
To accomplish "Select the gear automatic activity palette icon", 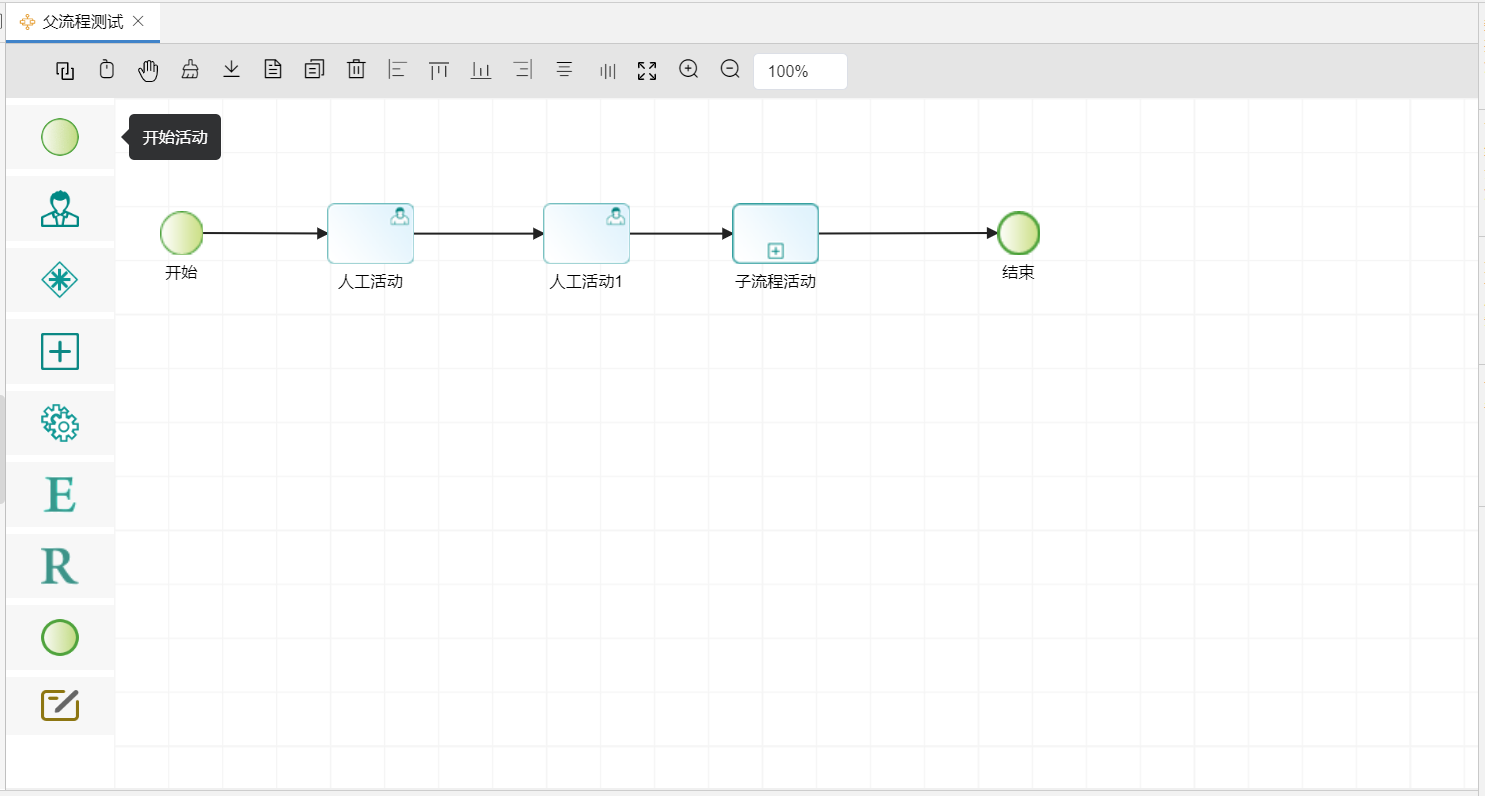I will [60, 424].
